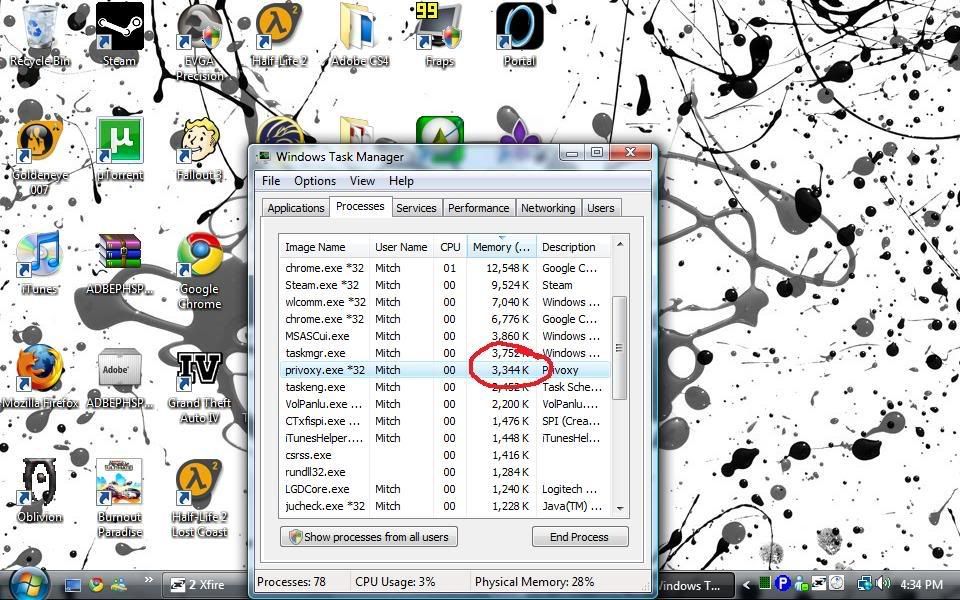The width and height of the screenshot is (960, 600).
Task: Select the LGDCore.exe process row
Action: (445, 489)
